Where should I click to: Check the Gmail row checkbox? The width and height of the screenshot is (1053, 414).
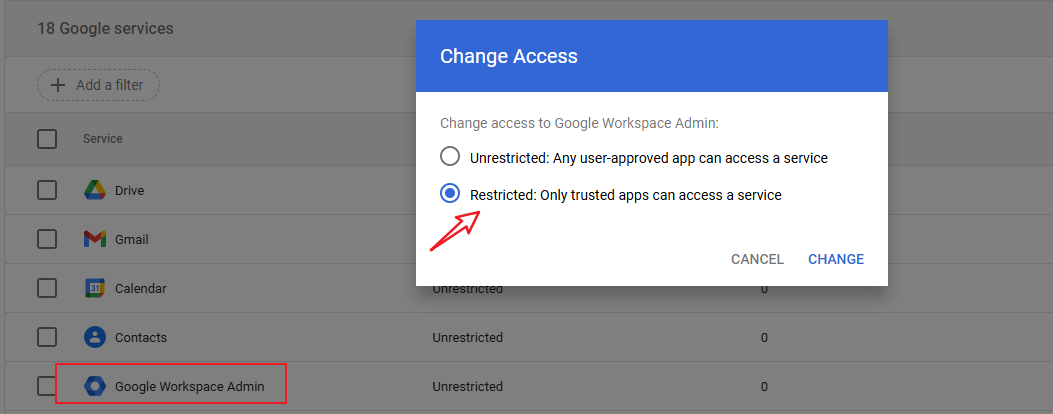coord(47,240)
